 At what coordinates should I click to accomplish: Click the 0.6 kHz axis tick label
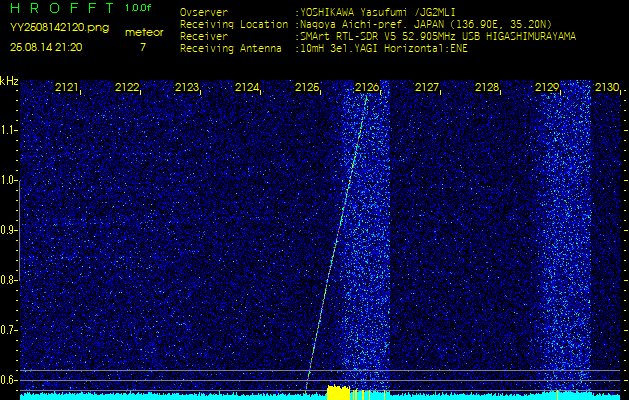point(8,380)
